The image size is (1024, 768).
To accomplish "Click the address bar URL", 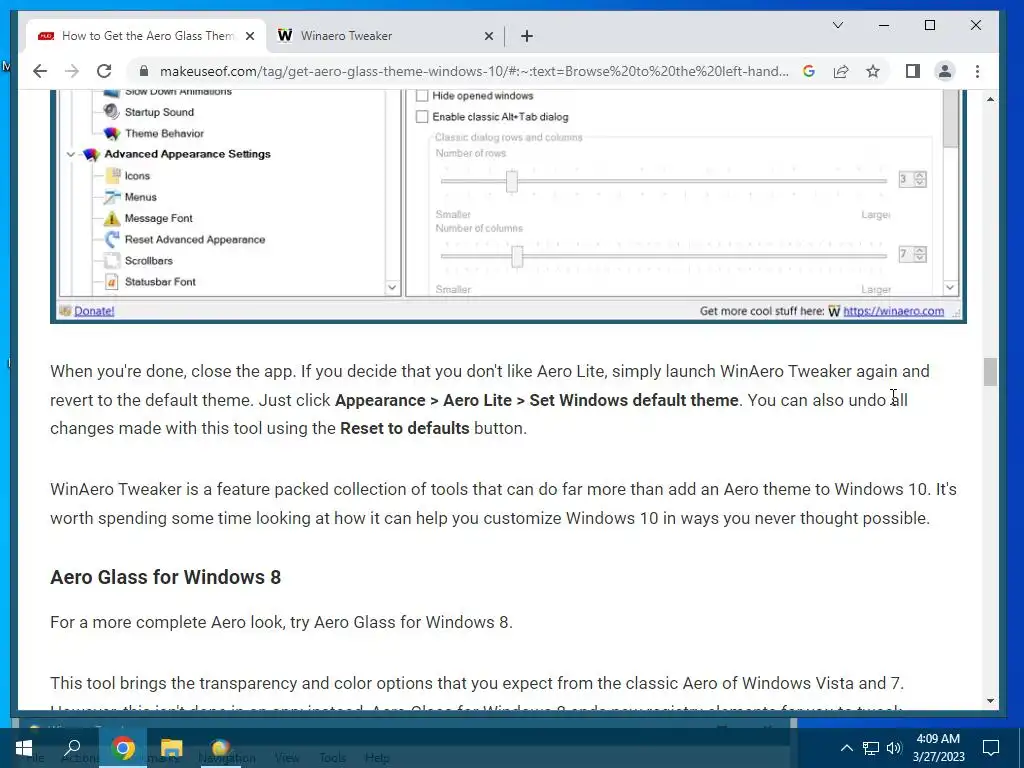I will pyautogui.click(x=474, y=71).
